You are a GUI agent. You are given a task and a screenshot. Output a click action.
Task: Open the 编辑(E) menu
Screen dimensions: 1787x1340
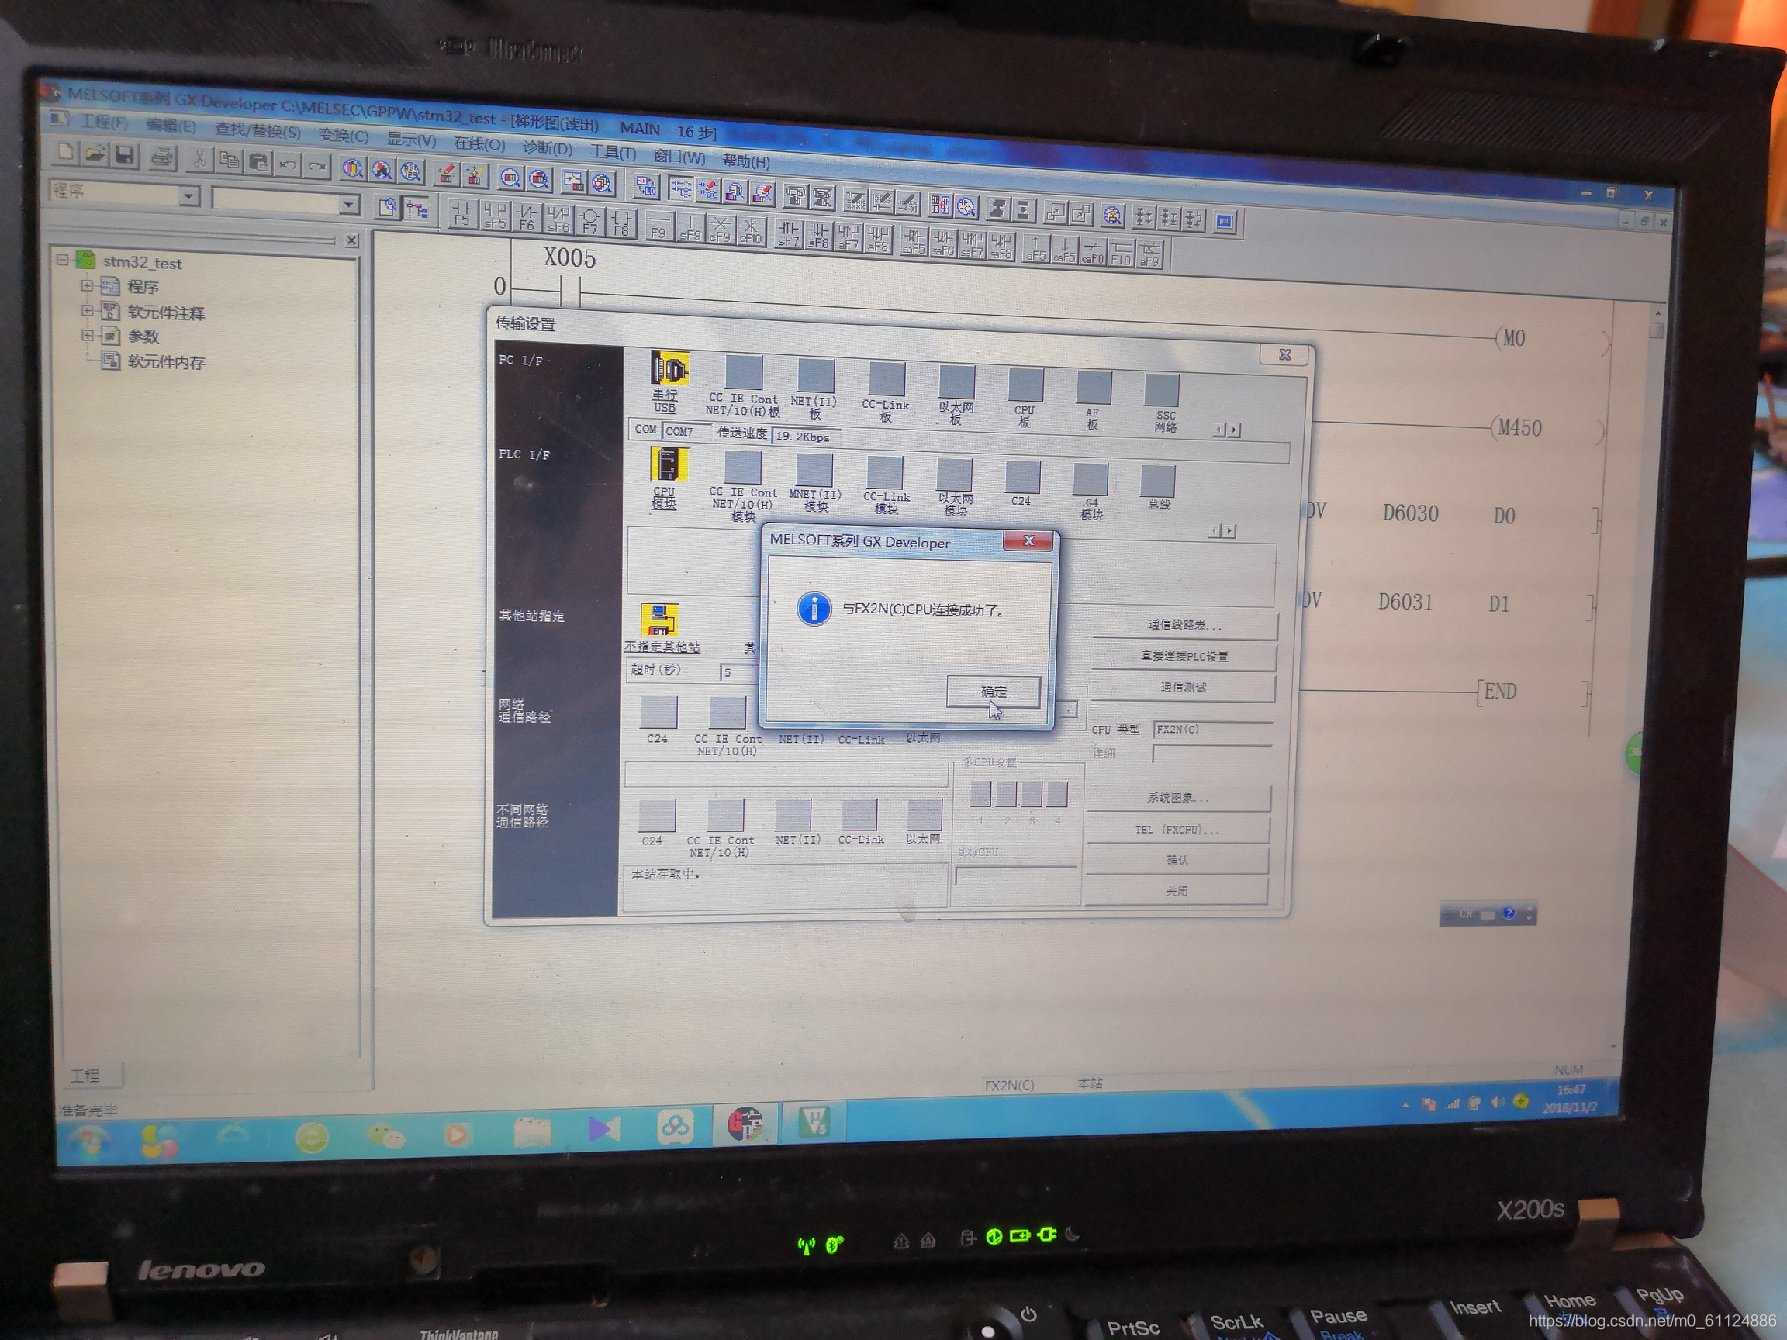[x=170, y=125]
